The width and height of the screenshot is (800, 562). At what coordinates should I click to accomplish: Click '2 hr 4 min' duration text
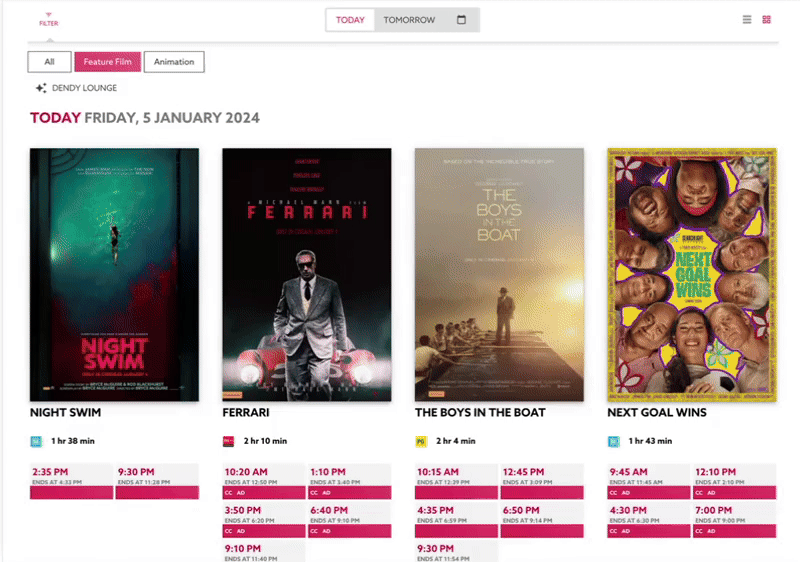pos(456,441)
